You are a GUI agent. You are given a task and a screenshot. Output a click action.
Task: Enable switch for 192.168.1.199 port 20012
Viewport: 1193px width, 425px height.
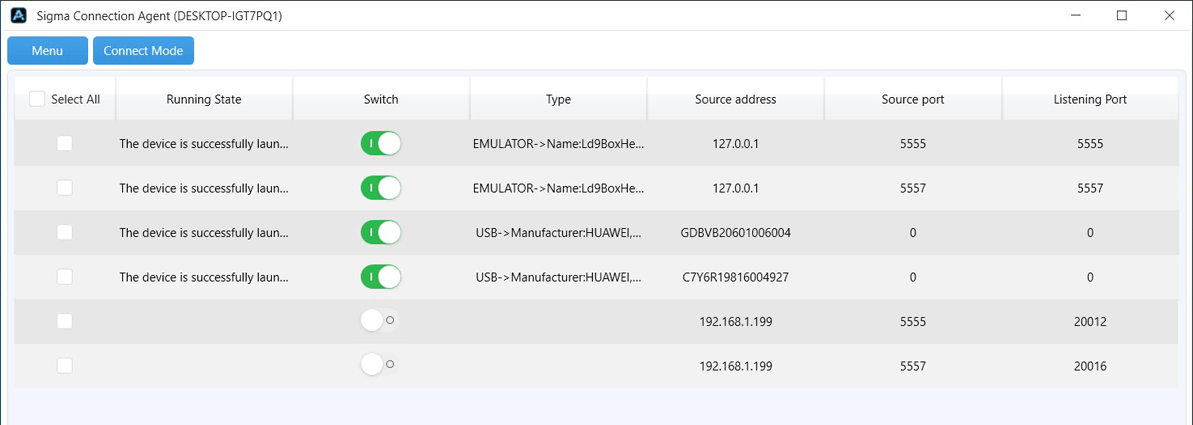pos(380,321)
